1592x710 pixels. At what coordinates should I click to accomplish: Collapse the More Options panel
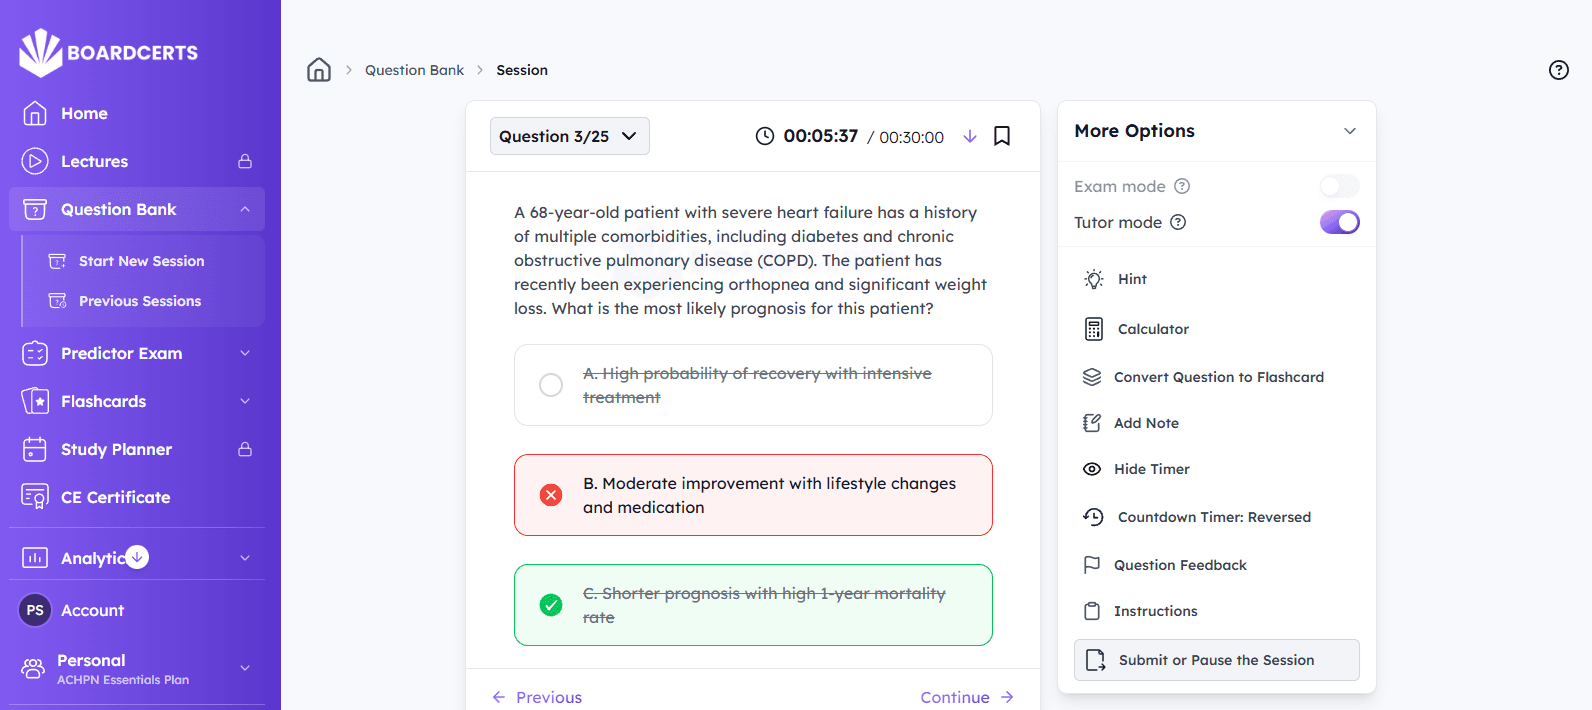[x=1350, y=131]
